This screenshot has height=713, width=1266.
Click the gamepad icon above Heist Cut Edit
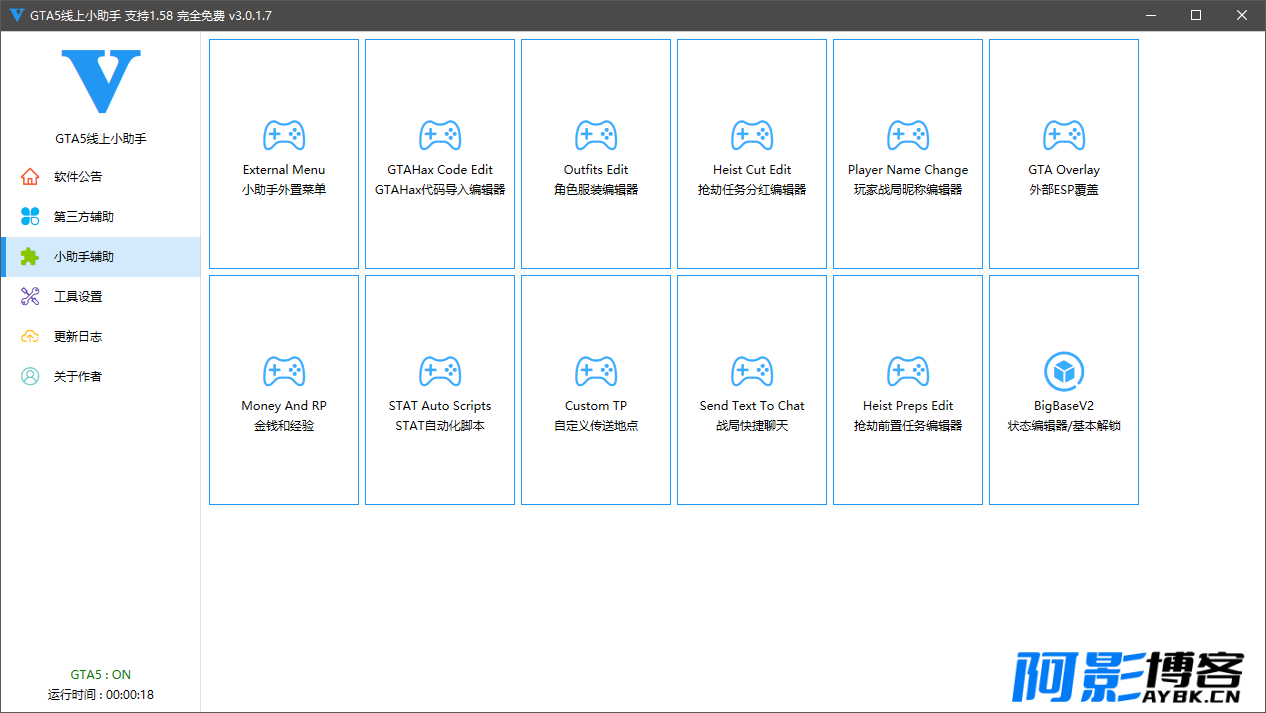pos(752,135)
